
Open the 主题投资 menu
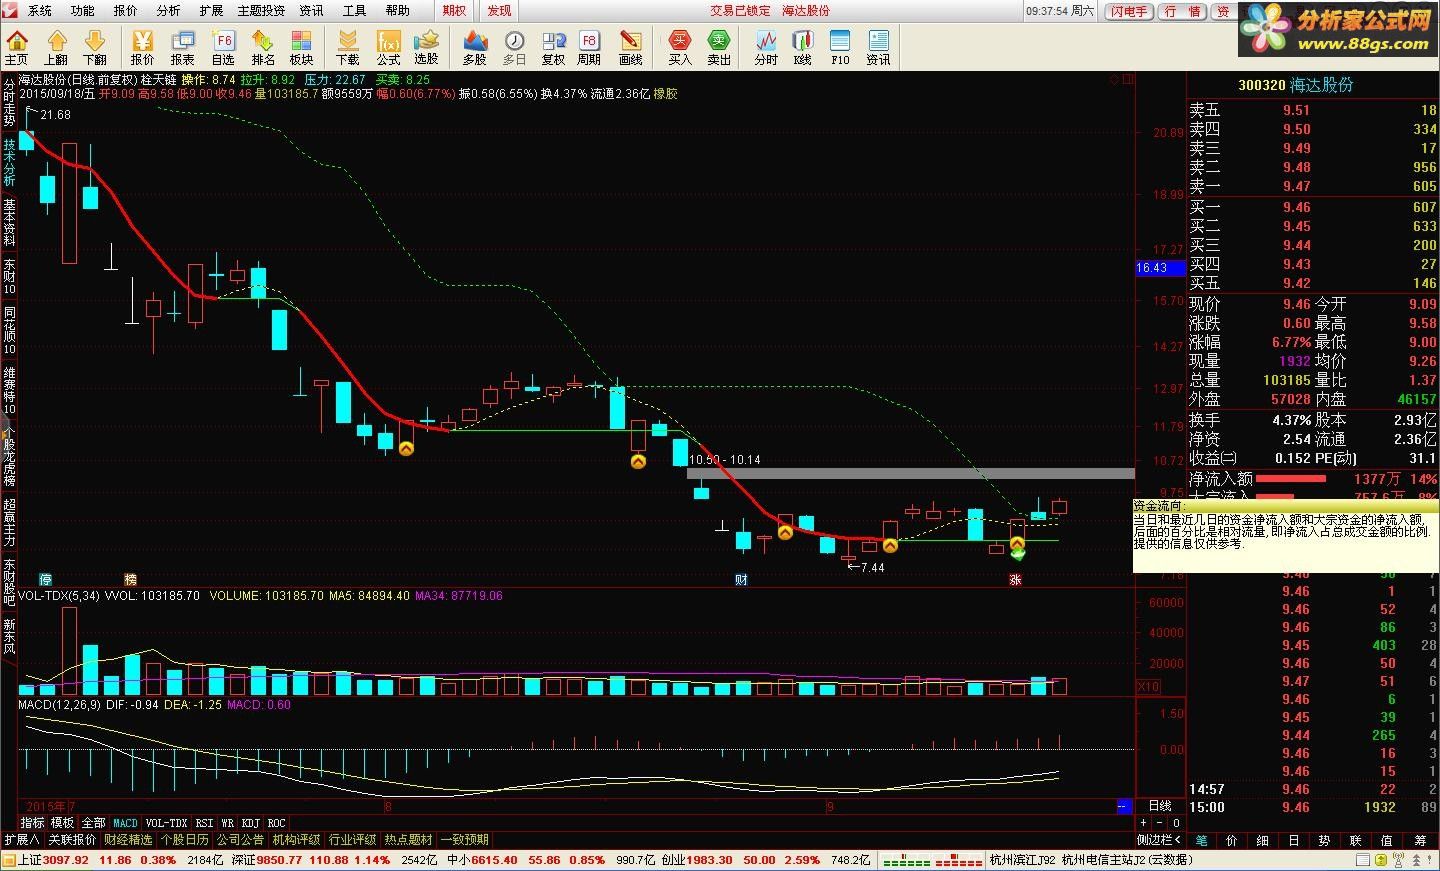[x=261, y=10]
